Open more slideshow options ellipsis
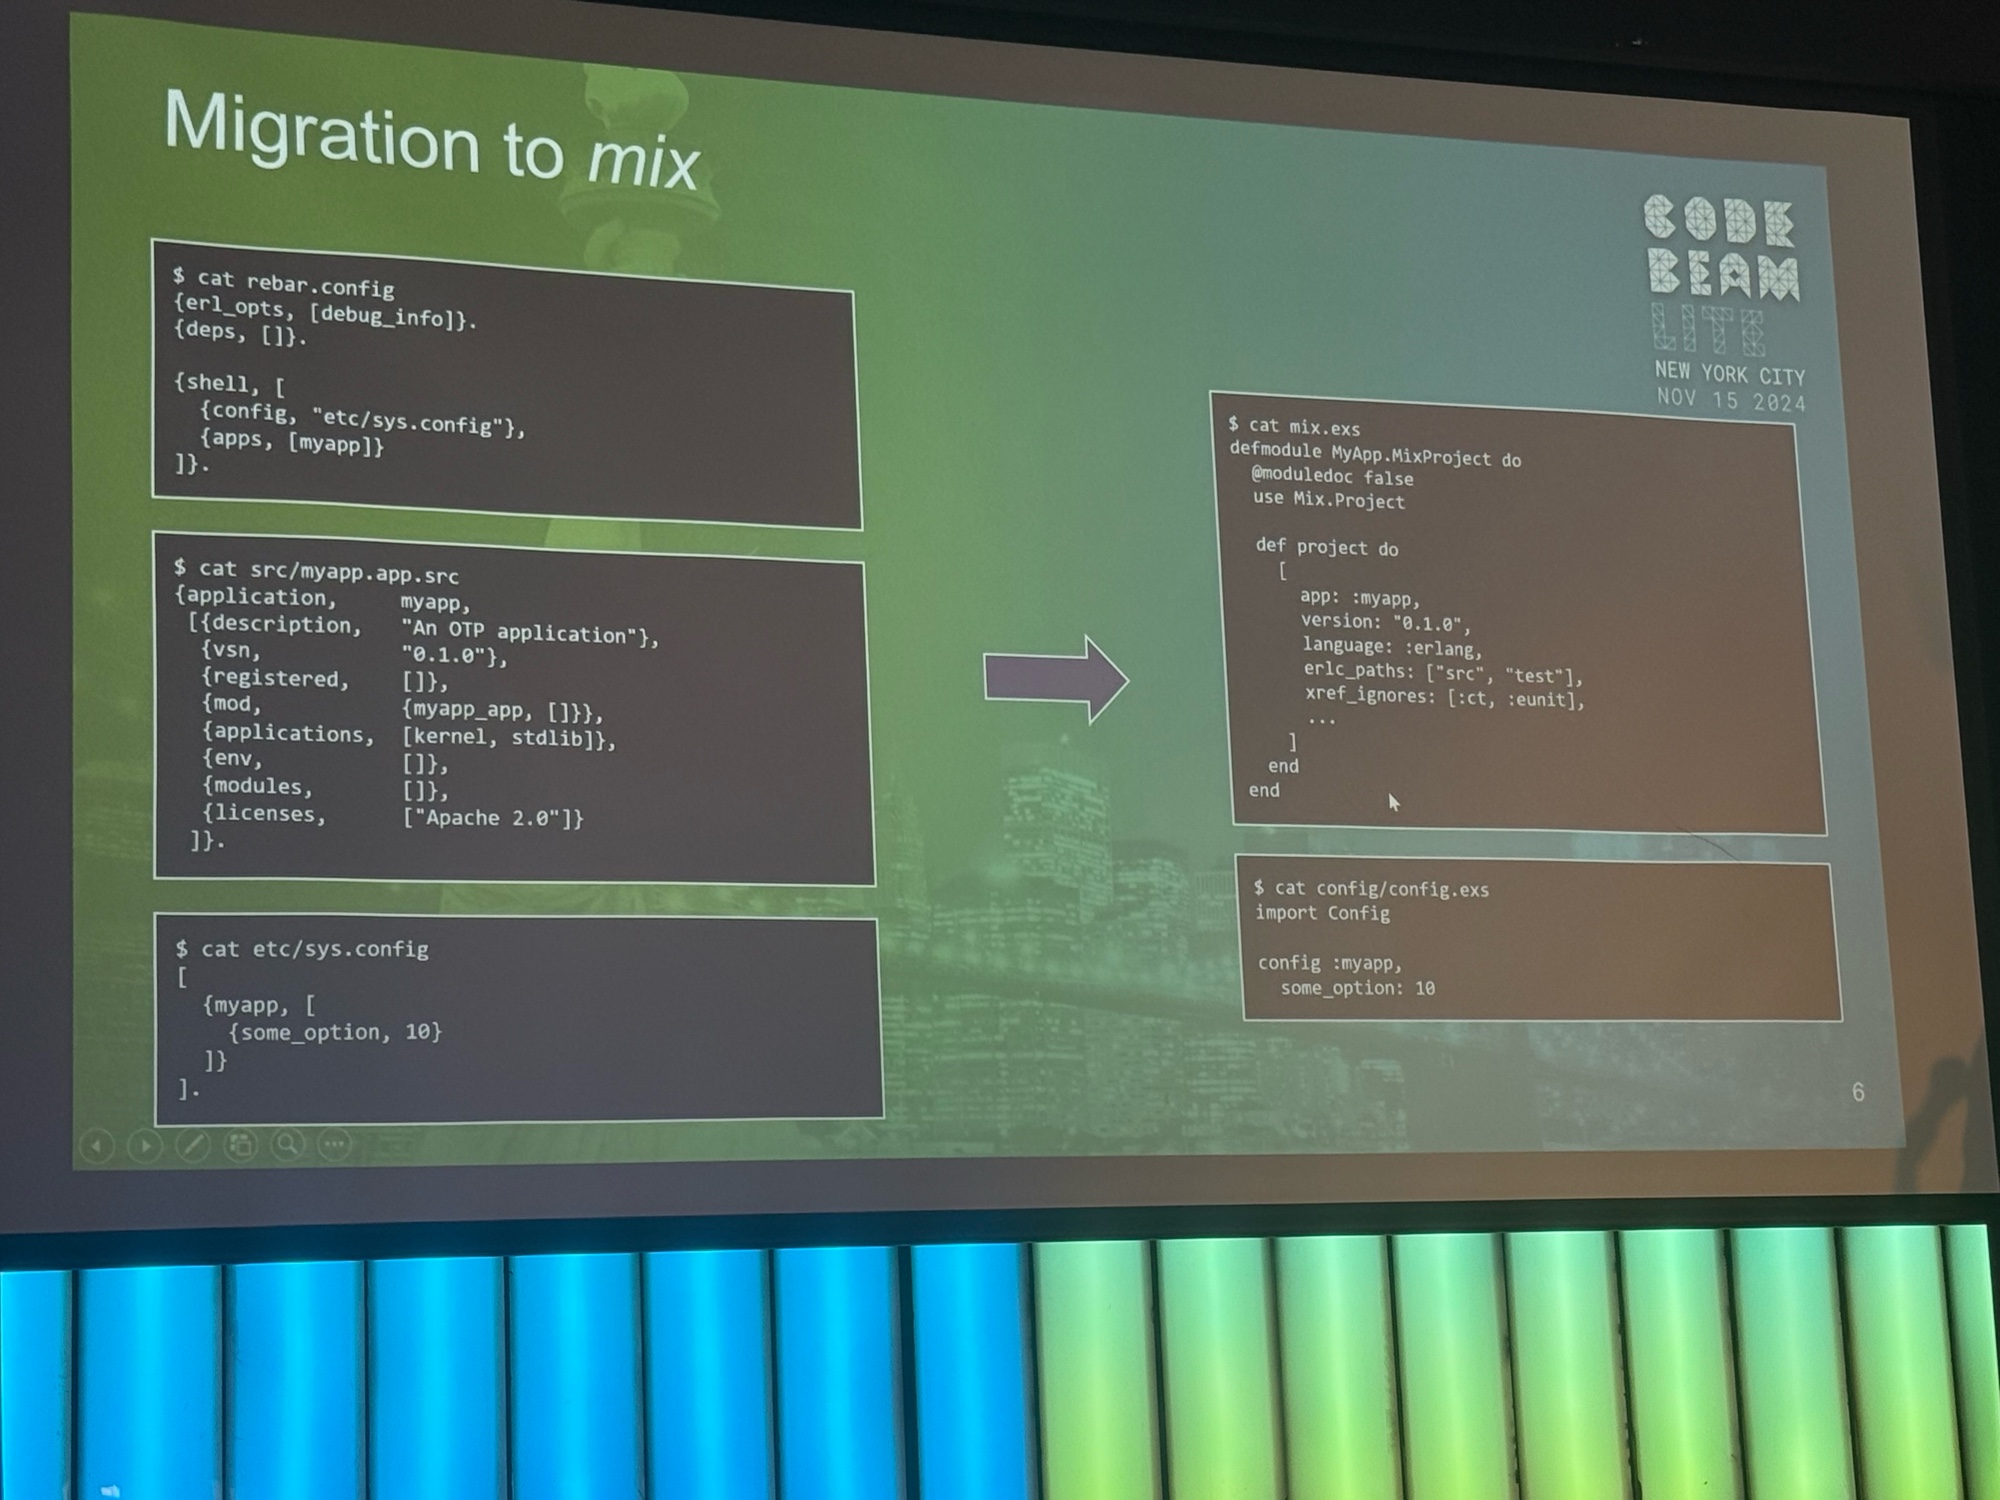The image size is (2000, 1500). click(x=335, y=1142)
